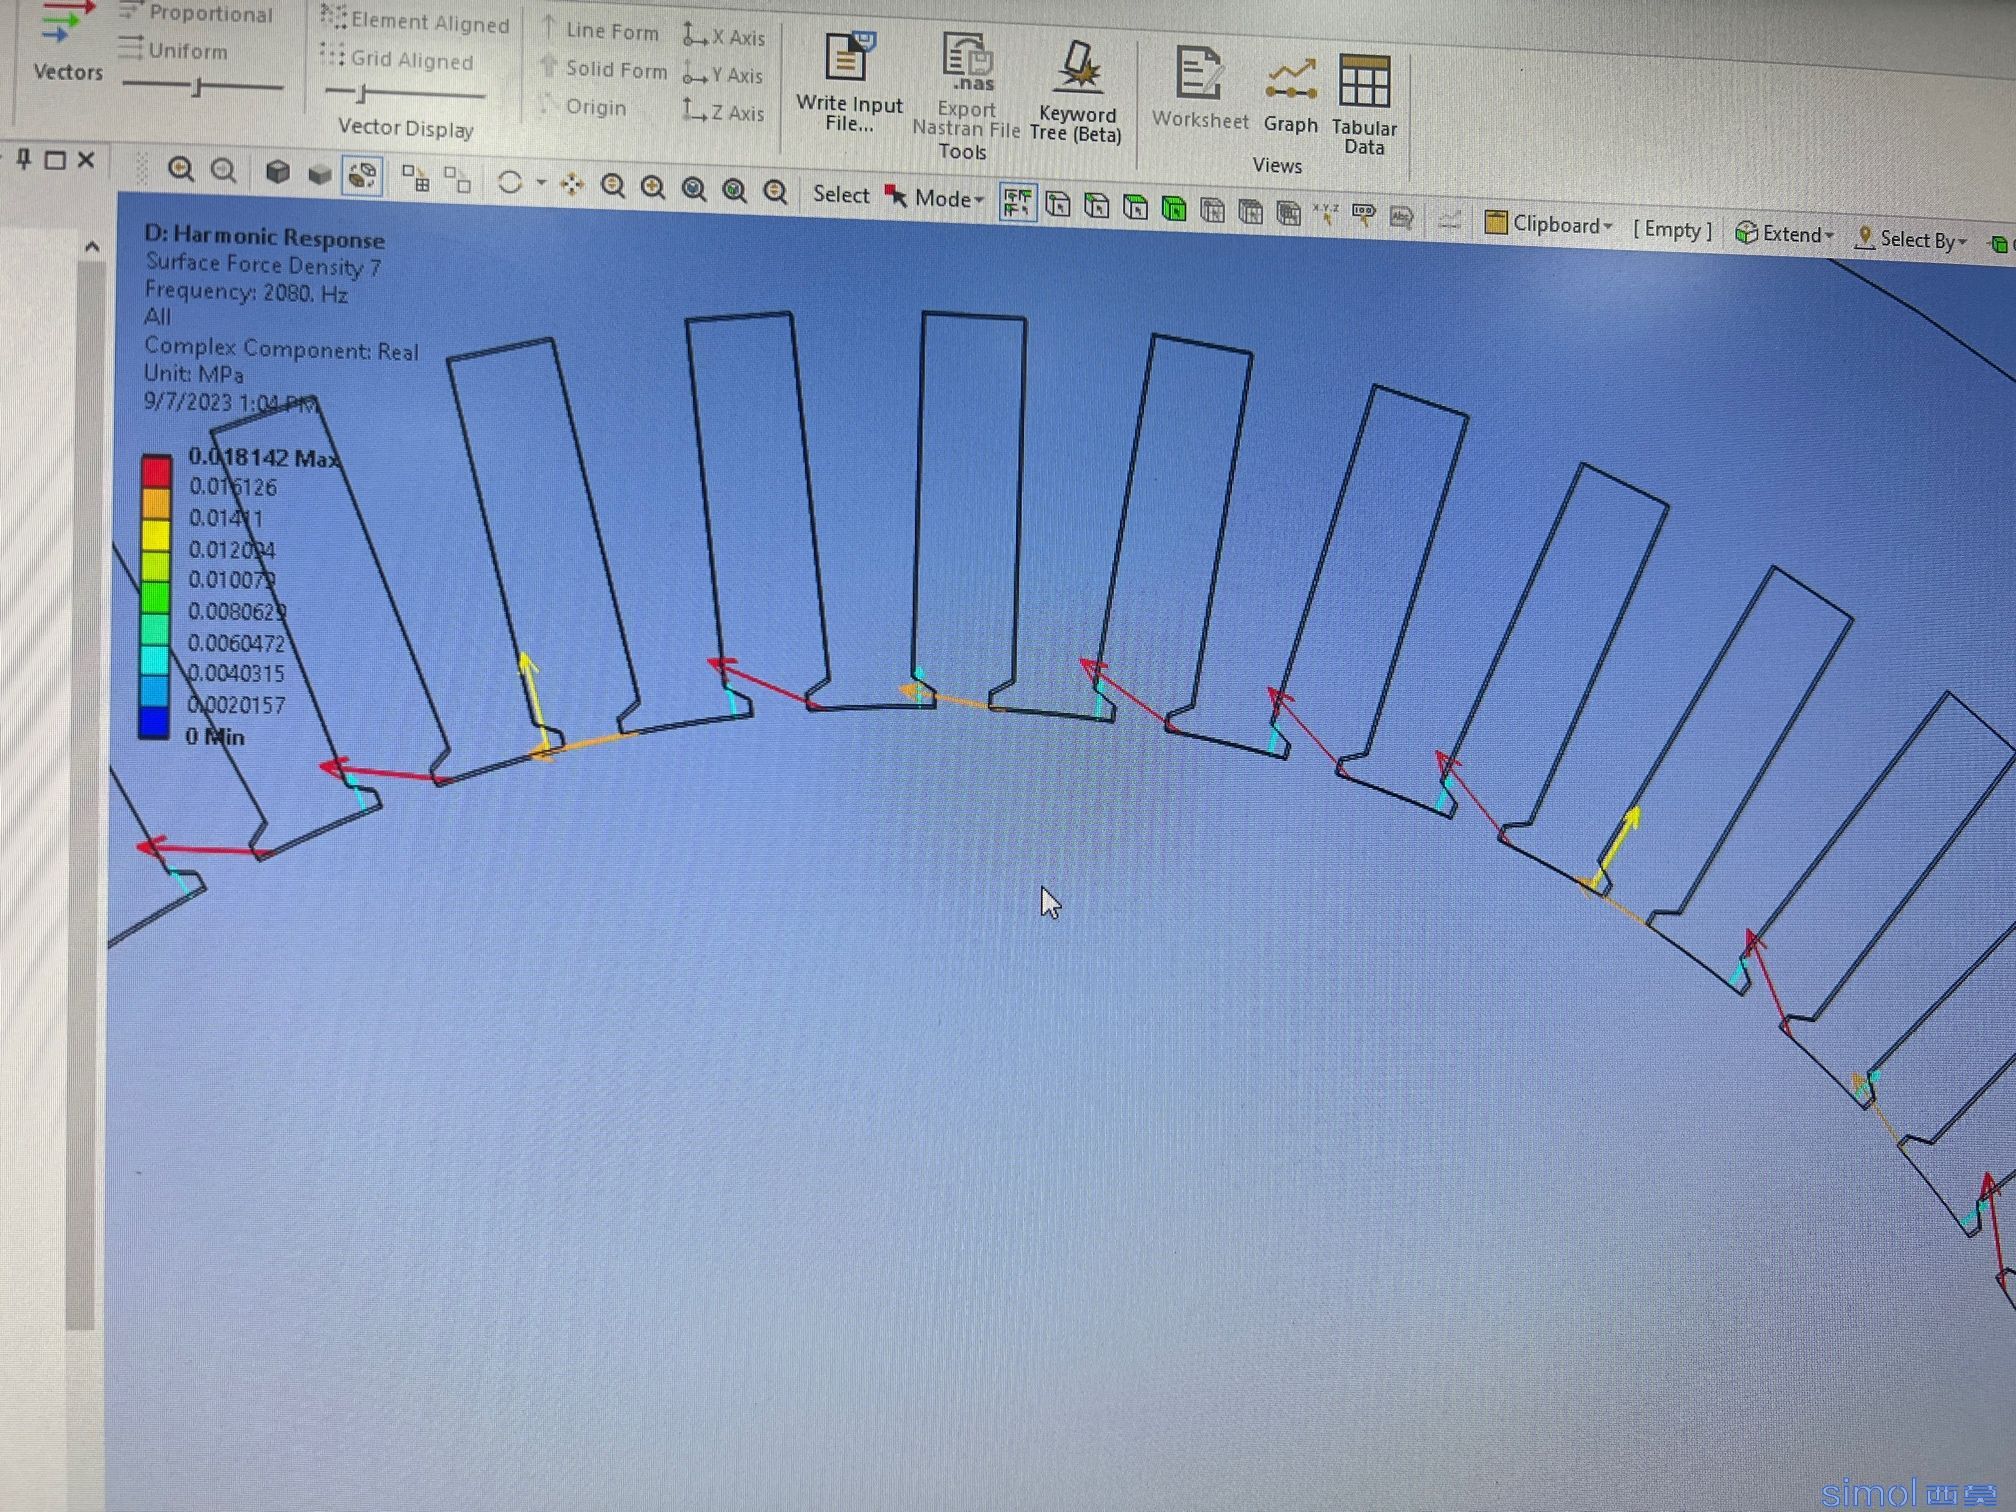The width and height of the screenshot is (2016, 1512).
Task: Click the Zoom magnifier after the Pan tool
Action: pos(613,186)
